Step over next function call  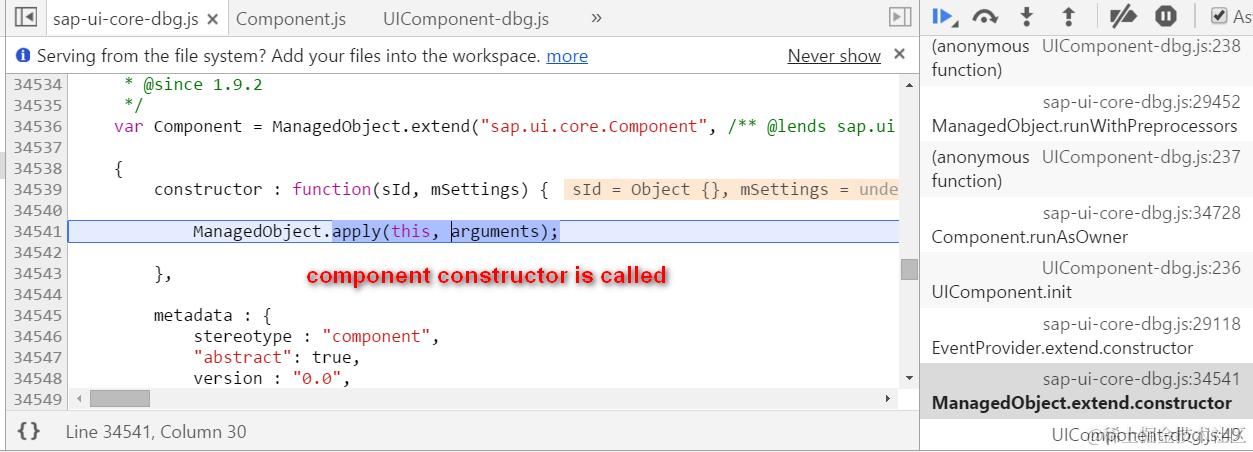click(x=985, y=16)
